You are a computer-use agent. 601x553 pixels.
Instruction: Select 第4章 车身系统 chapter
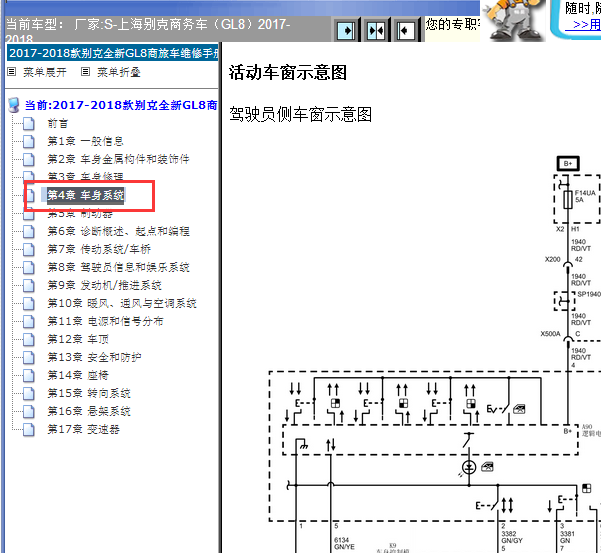(85, 195)
